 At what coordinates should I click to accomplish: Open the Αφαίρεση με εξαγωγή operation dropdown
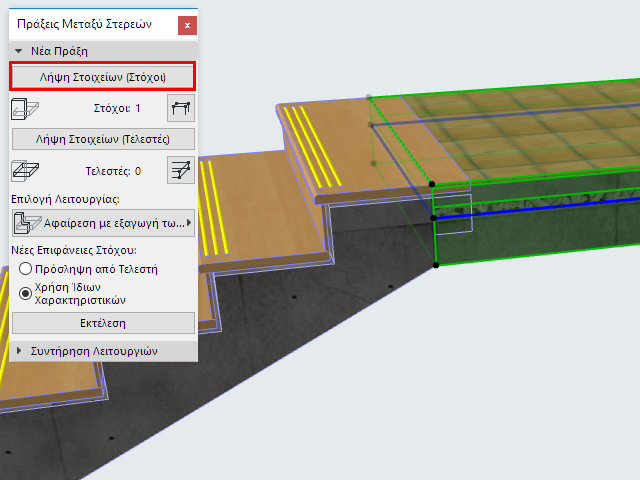pyautogui.click(x=103, y=223)
